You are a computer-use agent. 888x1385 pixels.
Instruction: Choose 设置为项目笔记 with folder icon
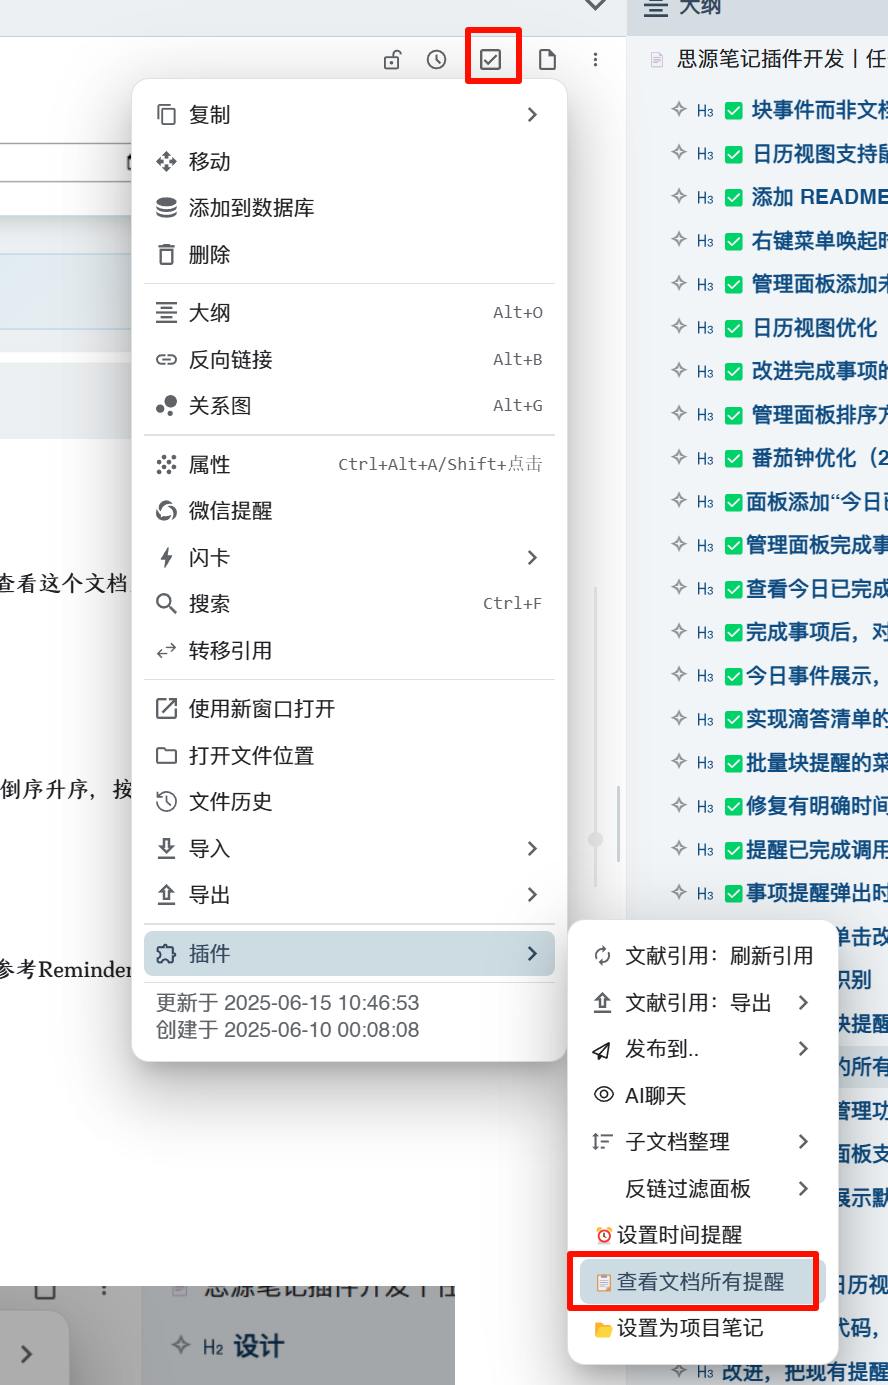point(689,1328)
